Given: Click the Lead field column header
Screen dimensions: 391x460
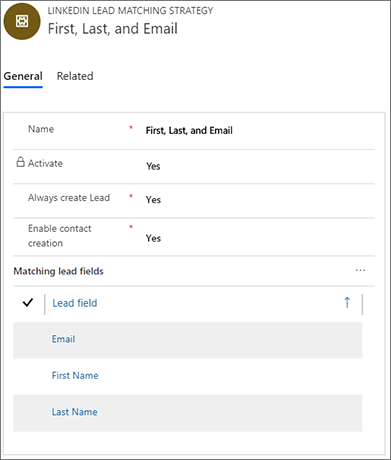Looking at the screenshot, I should tap(75, 303).
